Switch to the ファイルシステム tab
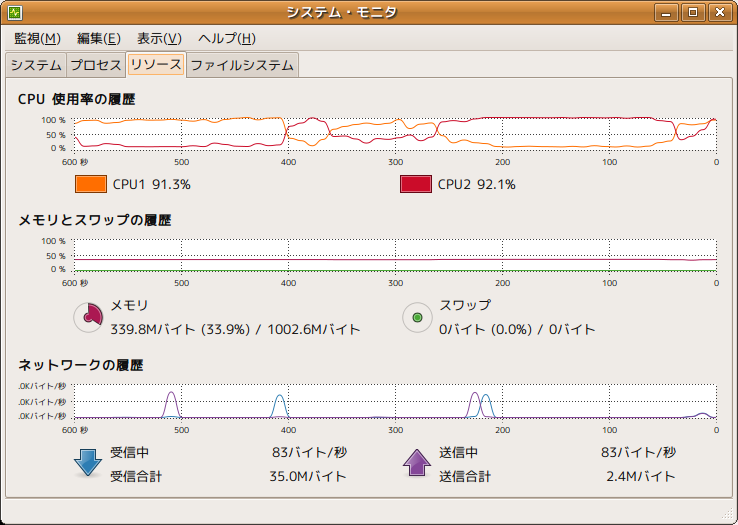This screenshot has height=525, width=738. tap(242, 66)
